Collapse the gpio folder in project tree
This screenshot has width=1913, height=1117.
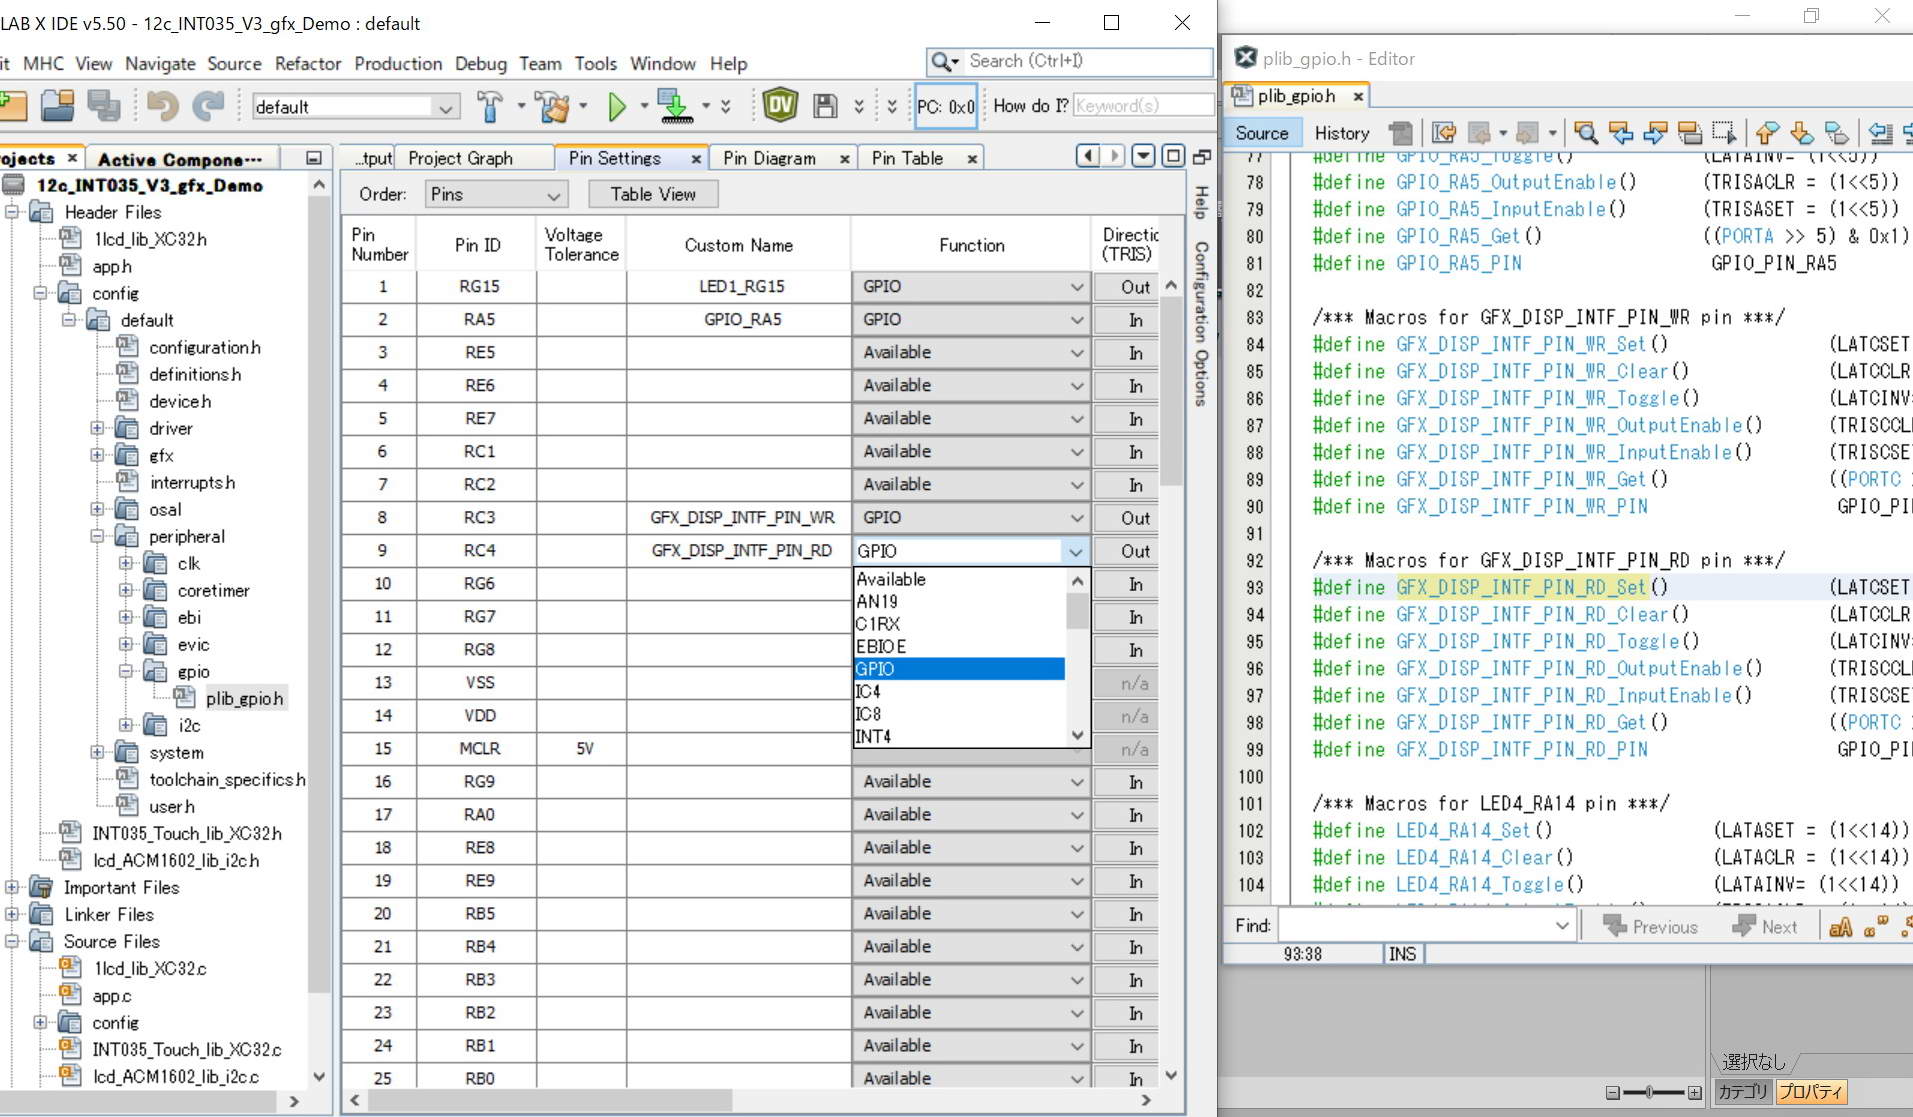(x=126, y=671)
